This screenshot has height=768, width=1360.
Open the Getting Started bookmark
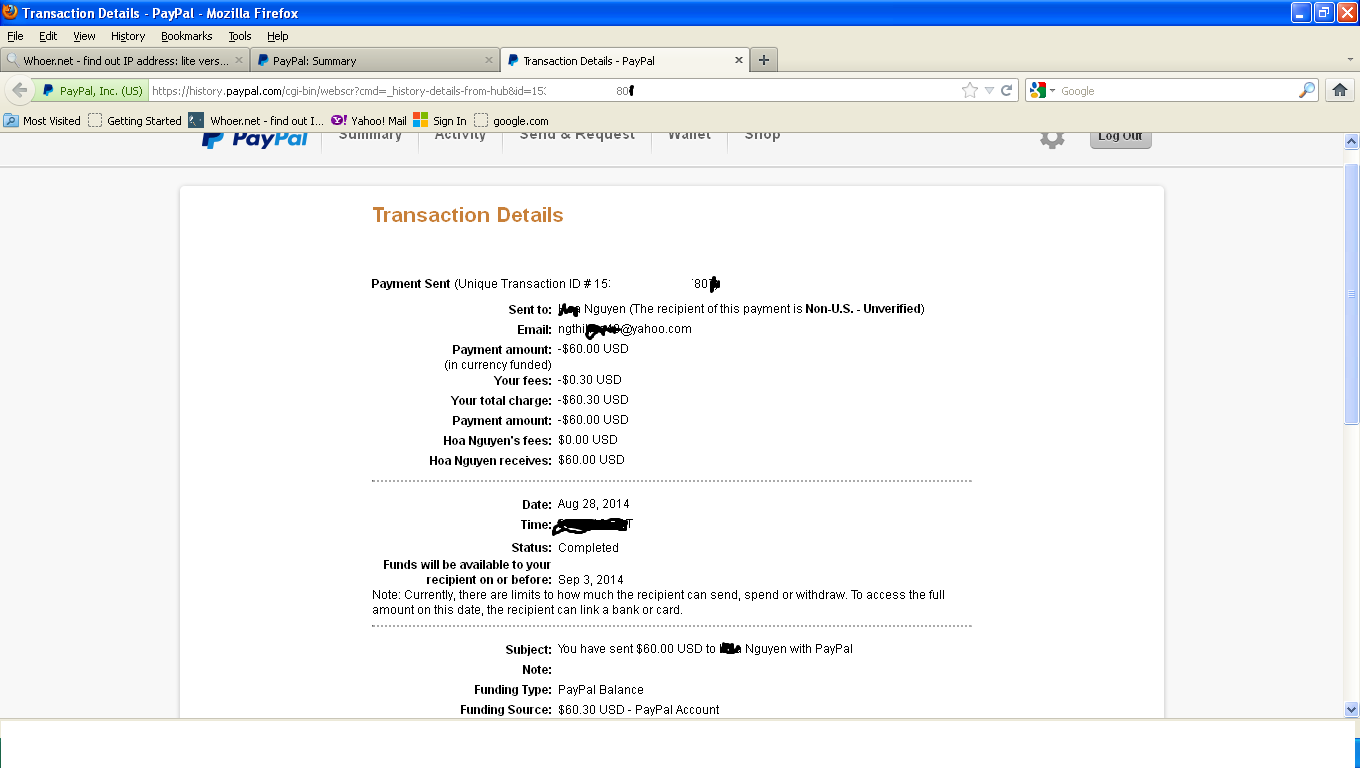click(135, 121)
